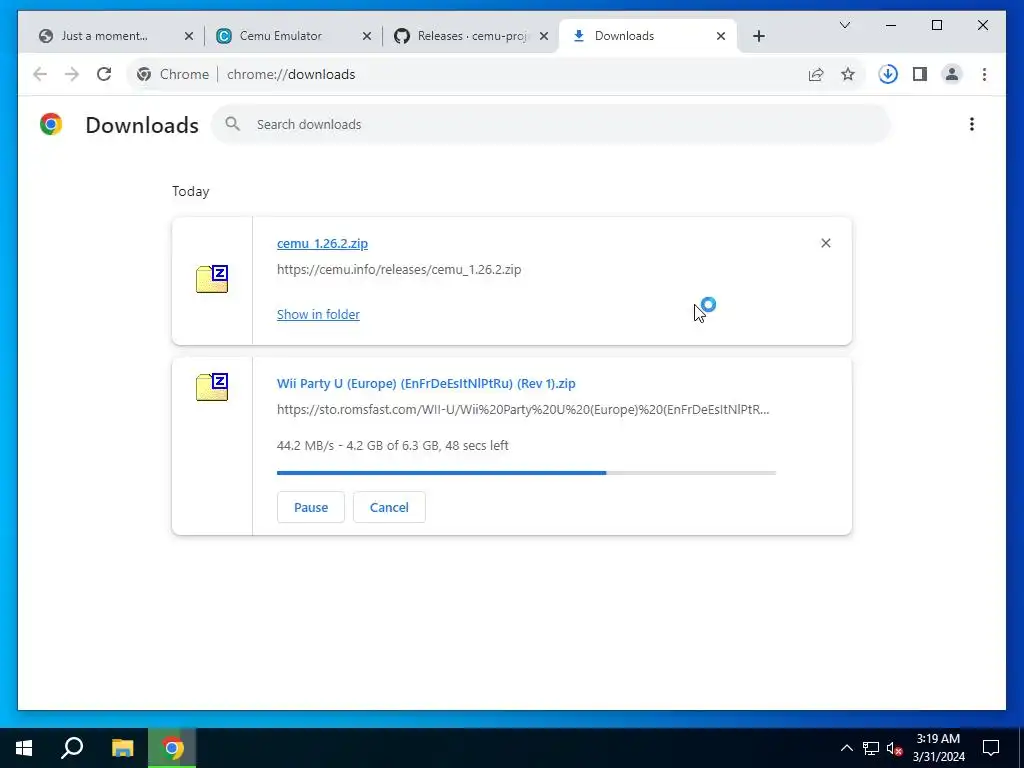This screenshot has width=1024, height=768.
Task: Open the Chrome three-dot menu
Action: [984, 74]
